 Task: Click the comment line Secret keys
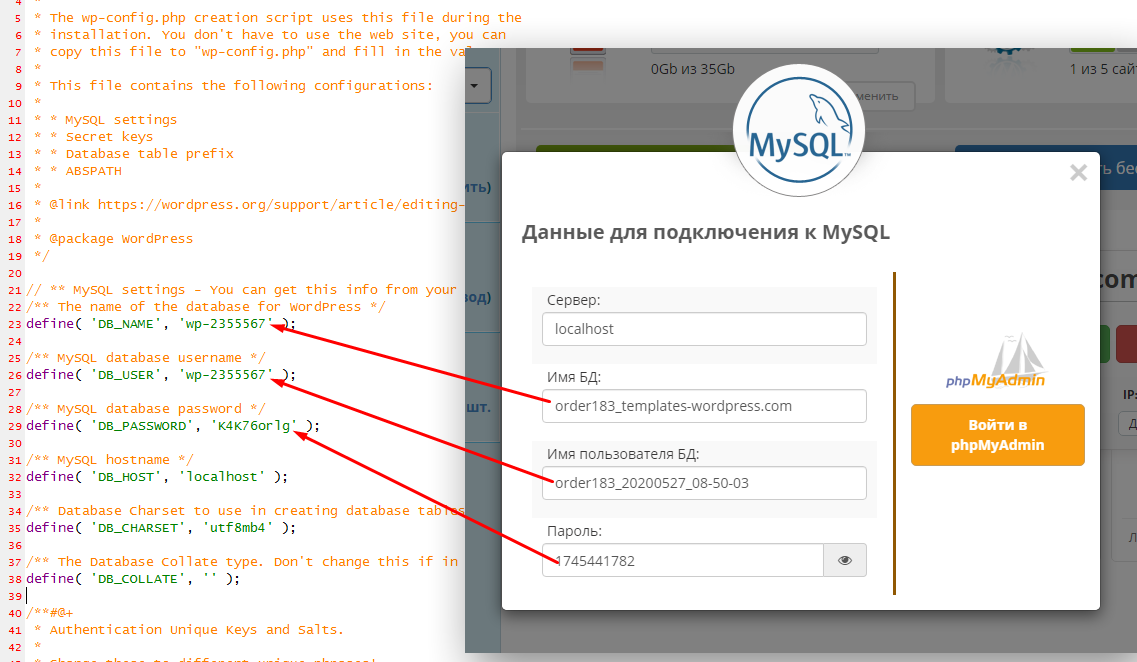[x=109, y=136]
